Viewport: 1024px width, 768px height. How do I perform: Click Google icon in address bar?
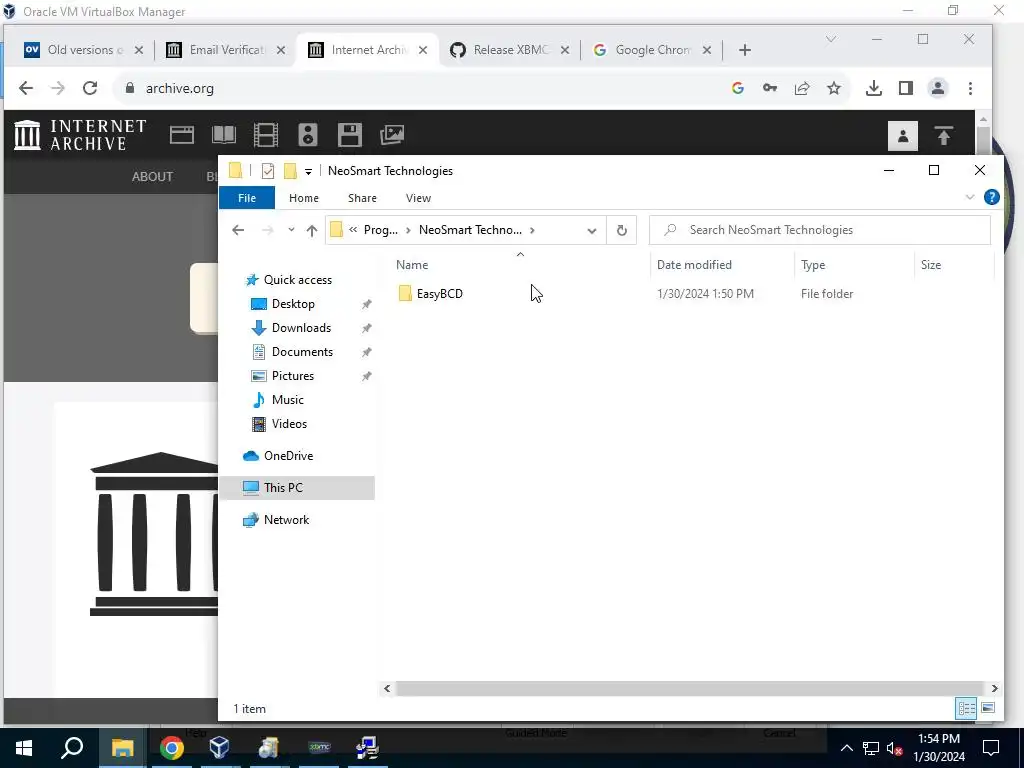(738, 88)
